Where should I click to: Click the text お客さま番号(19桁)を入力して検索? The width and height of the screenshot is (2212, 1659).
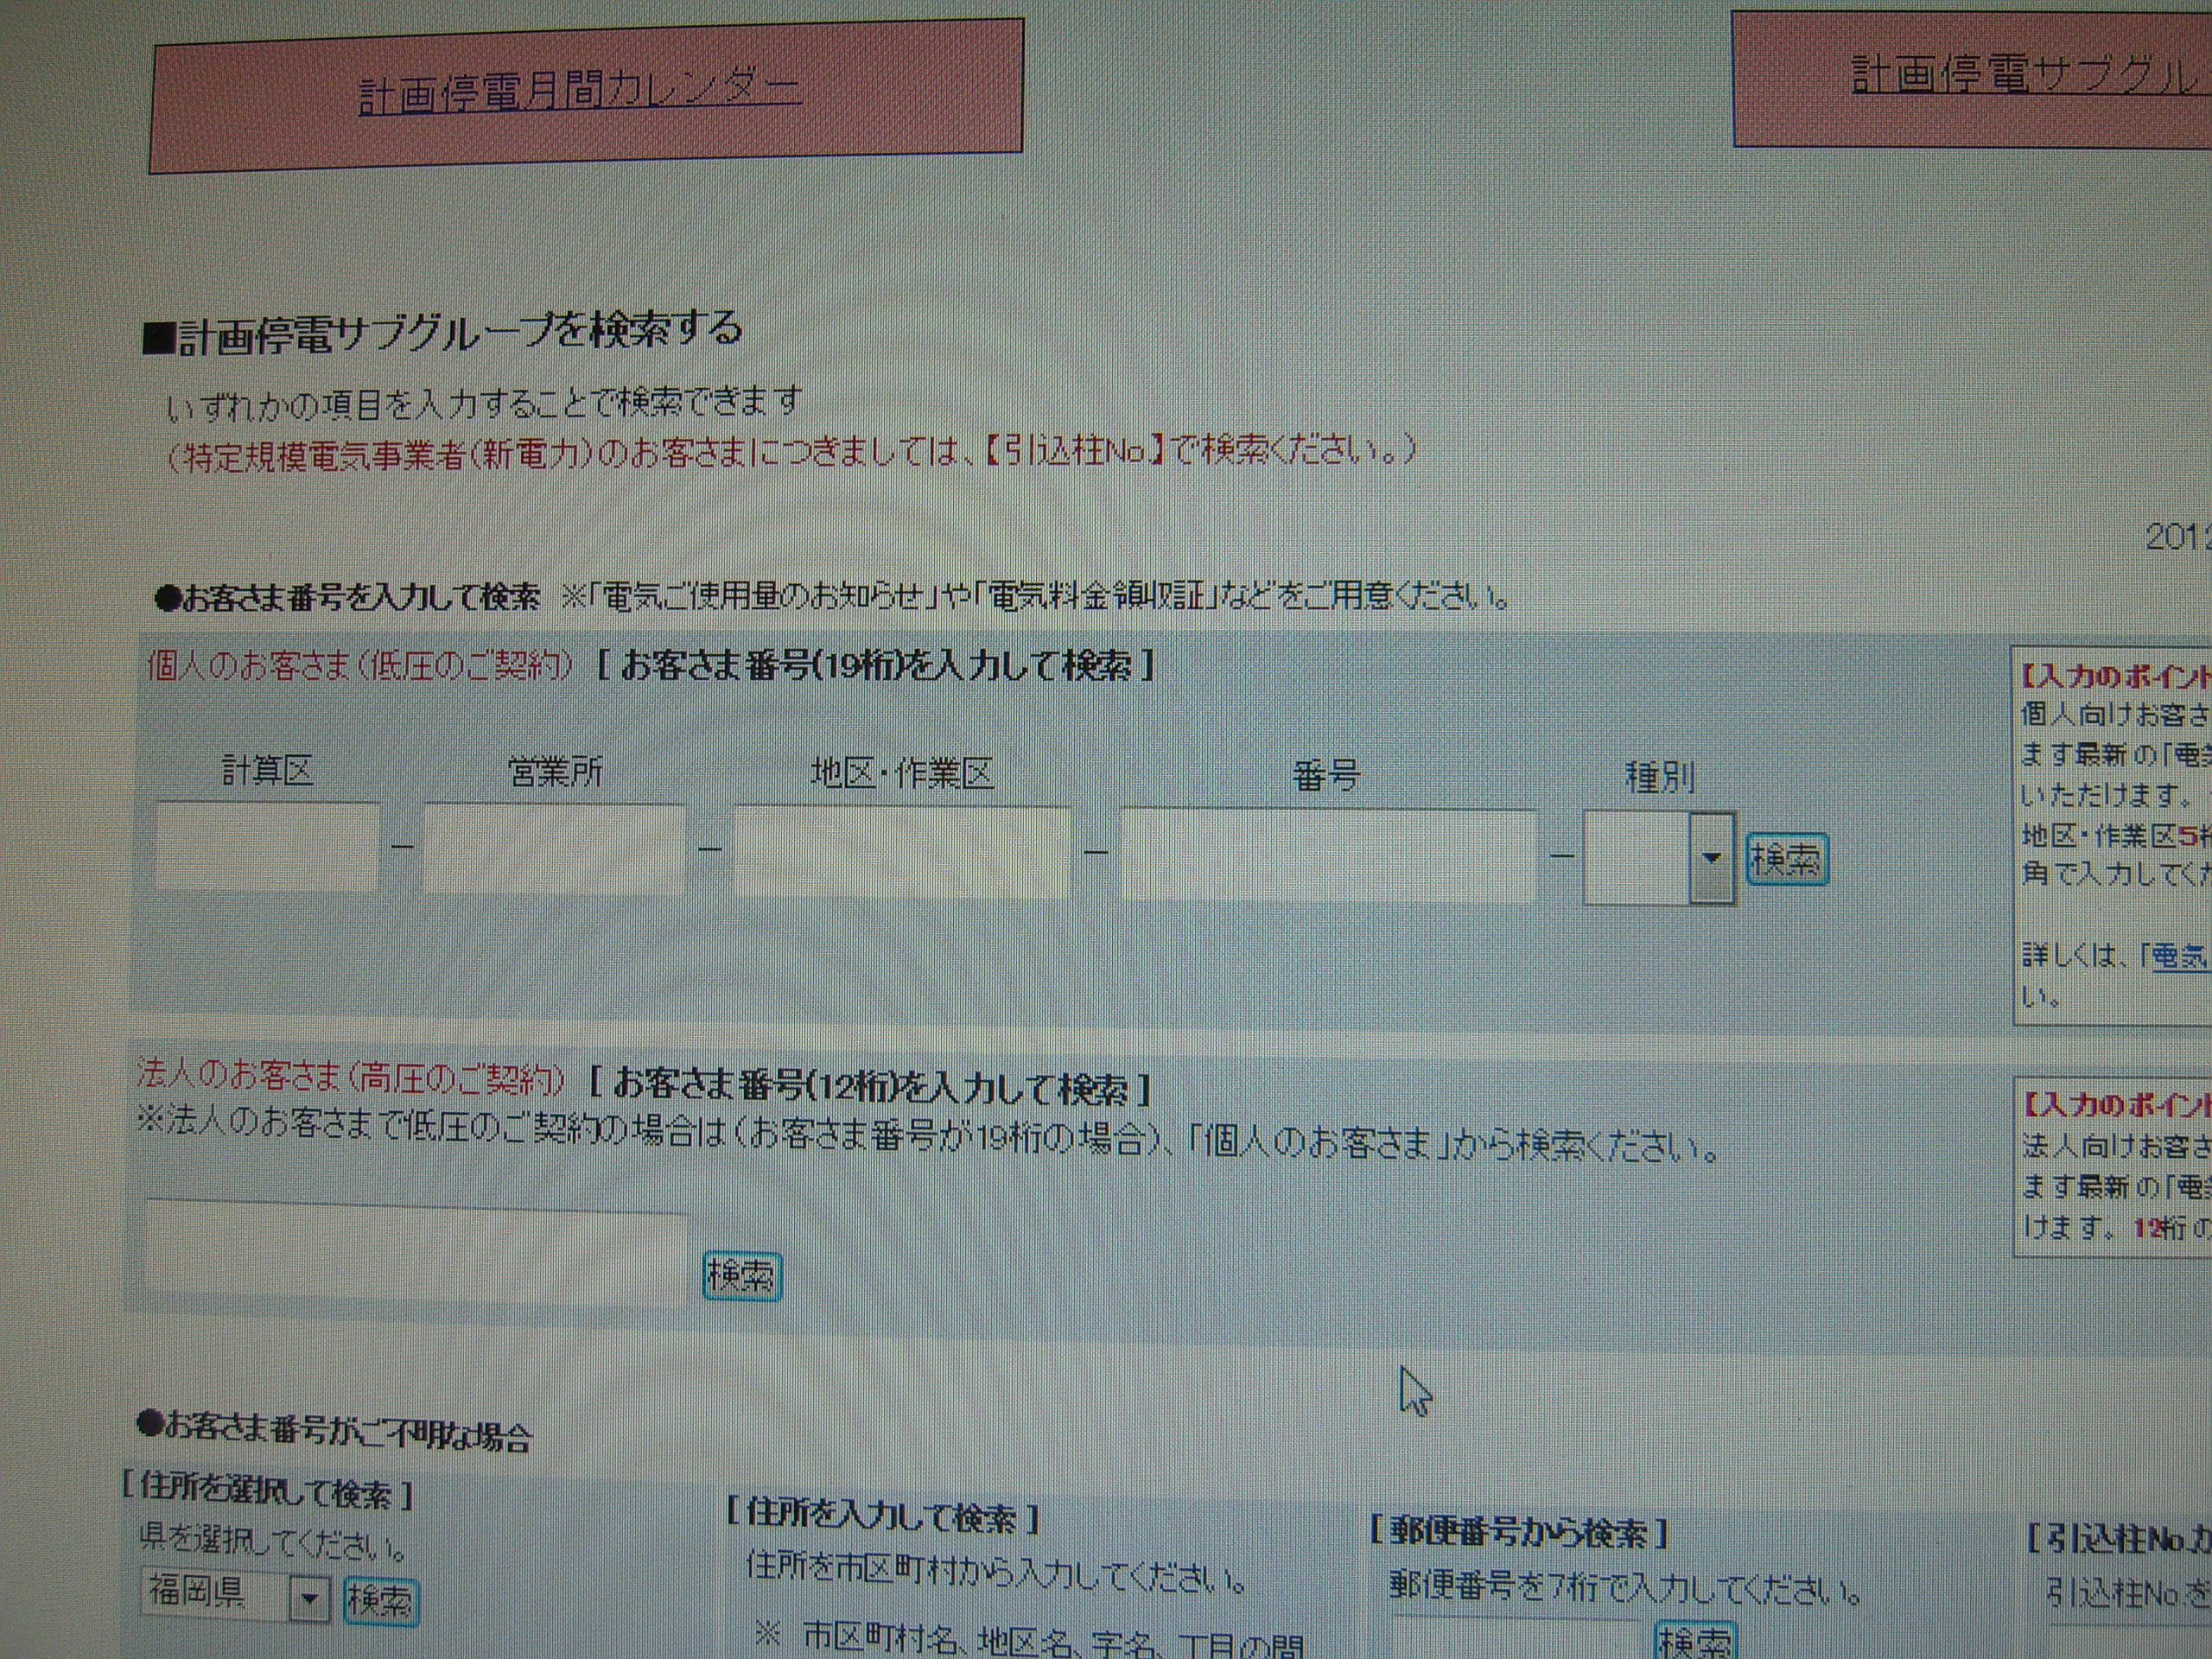point(876,665)
